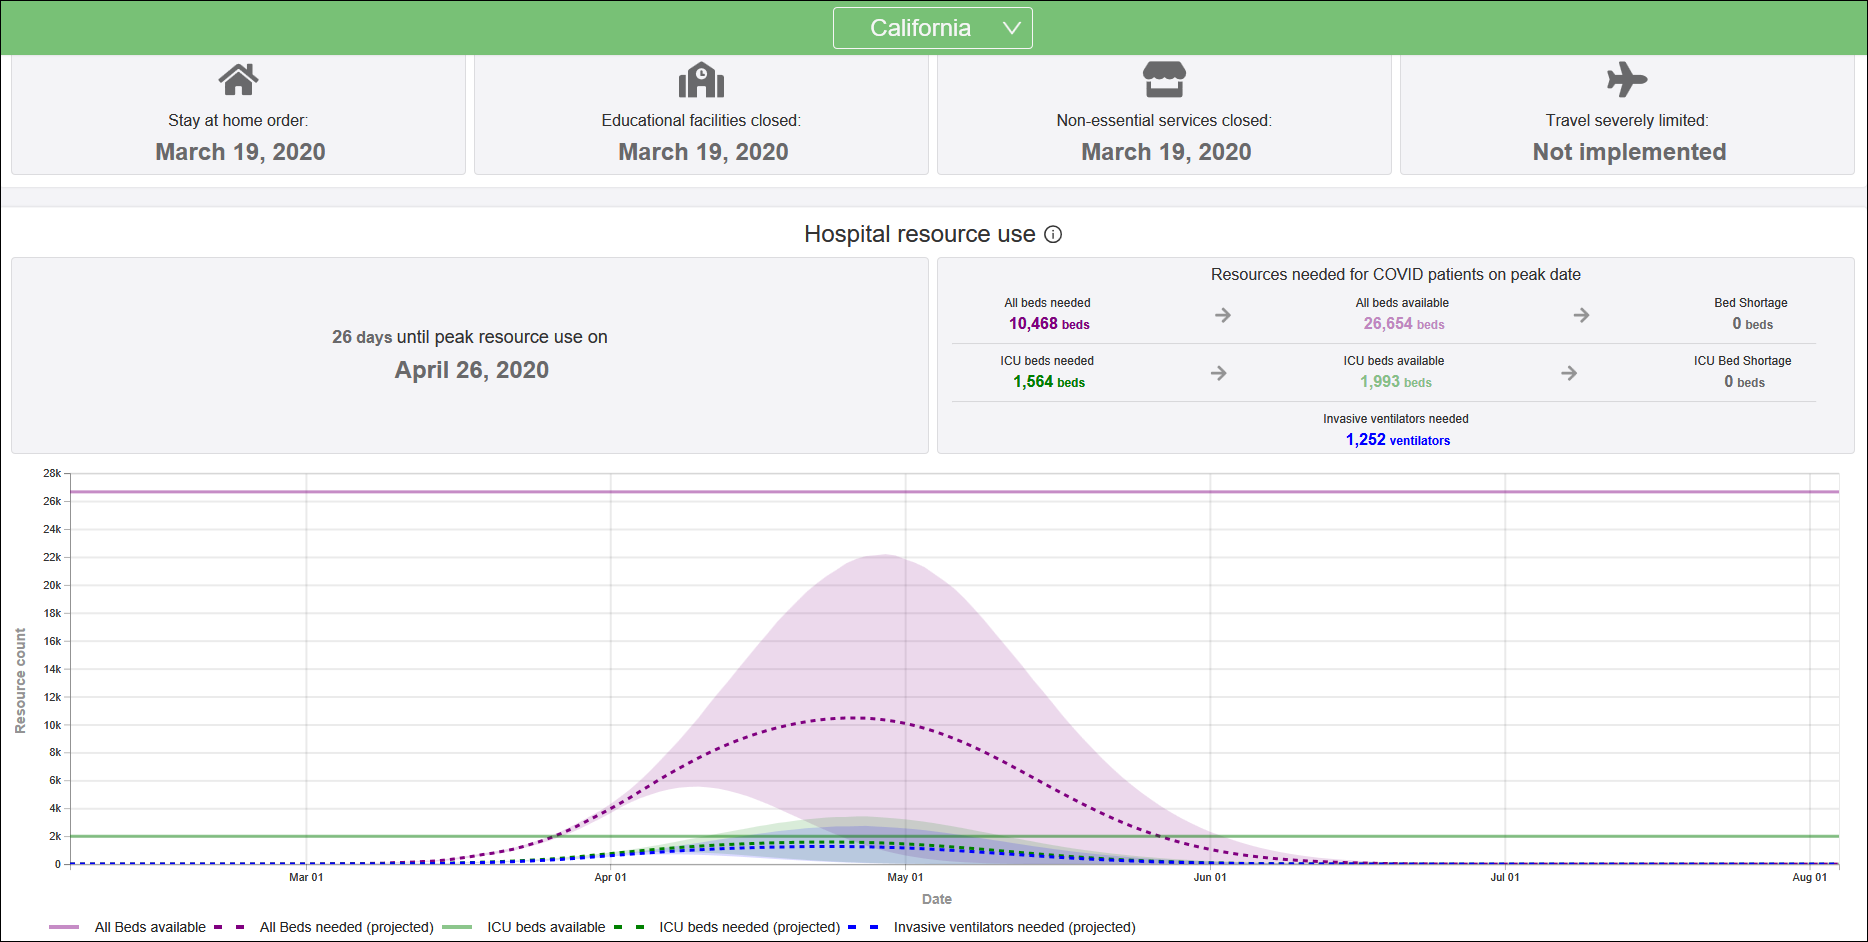Click the 28k tick label on y-axis
This screenshot has height=942, width=1868.
click(x=52, y=473)
